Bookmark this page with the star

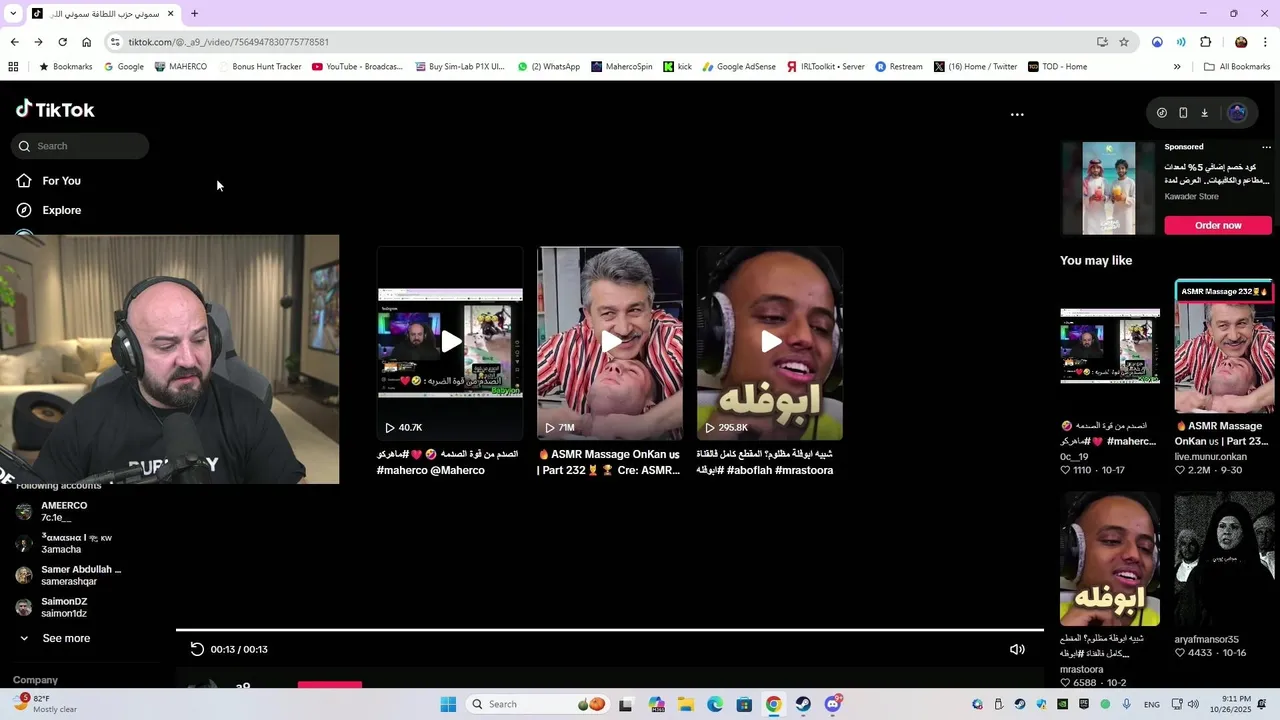1124,42
